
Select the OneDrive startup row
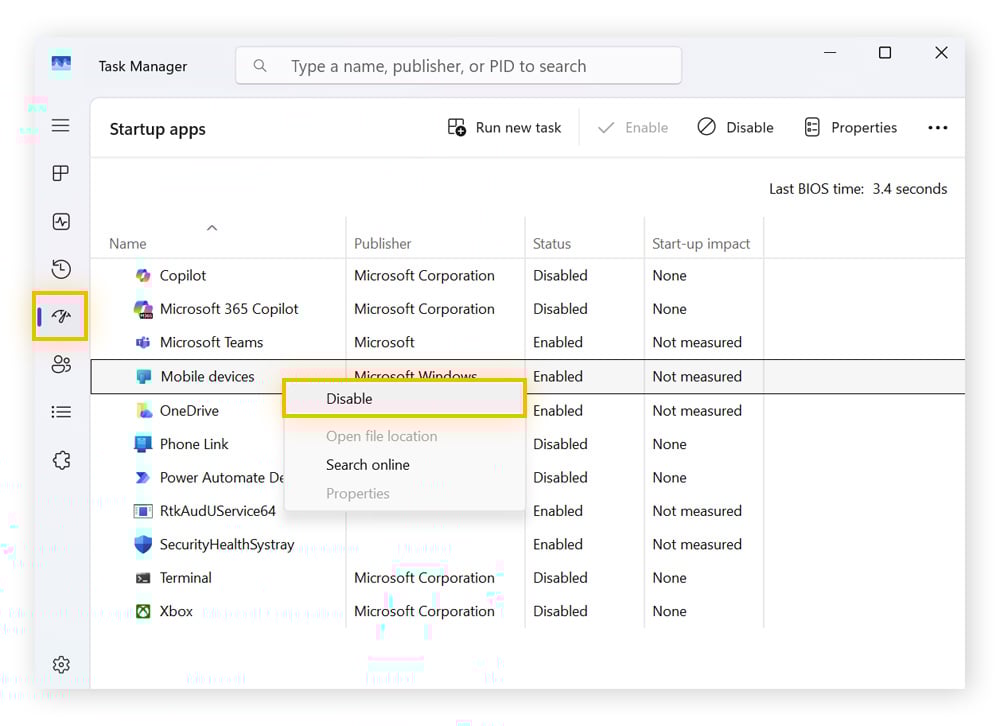(189, 411)
